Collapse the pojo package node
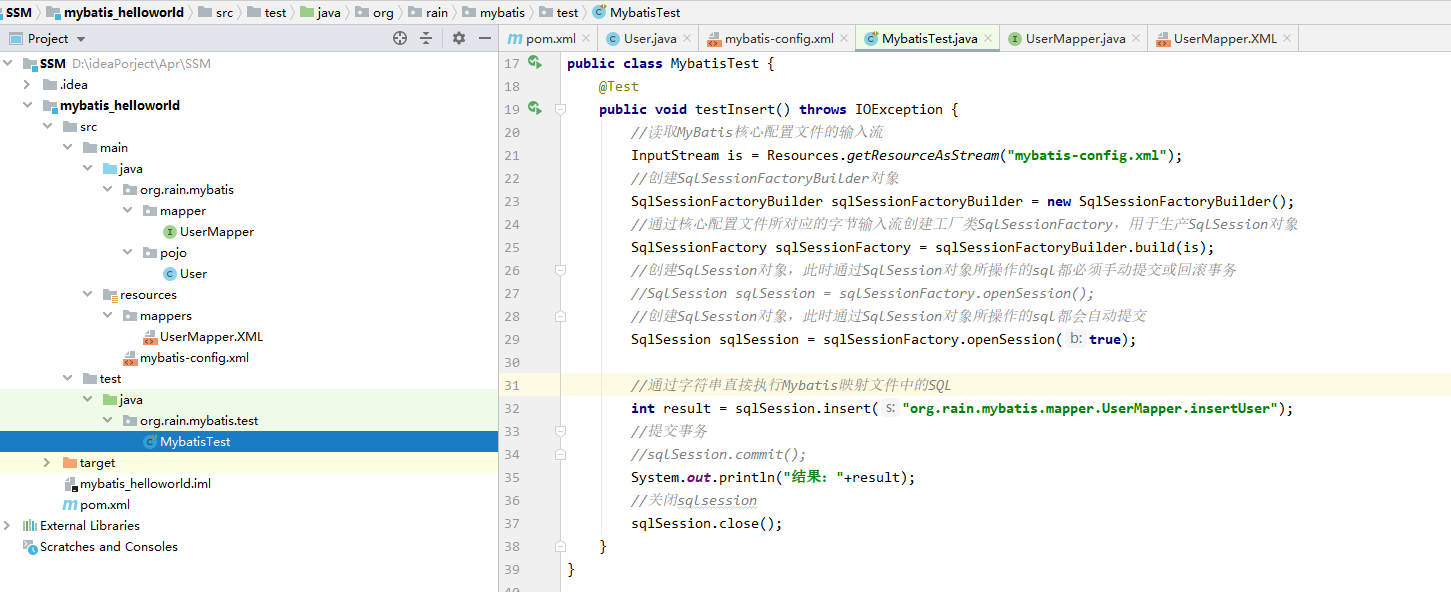 click(128, 253)
